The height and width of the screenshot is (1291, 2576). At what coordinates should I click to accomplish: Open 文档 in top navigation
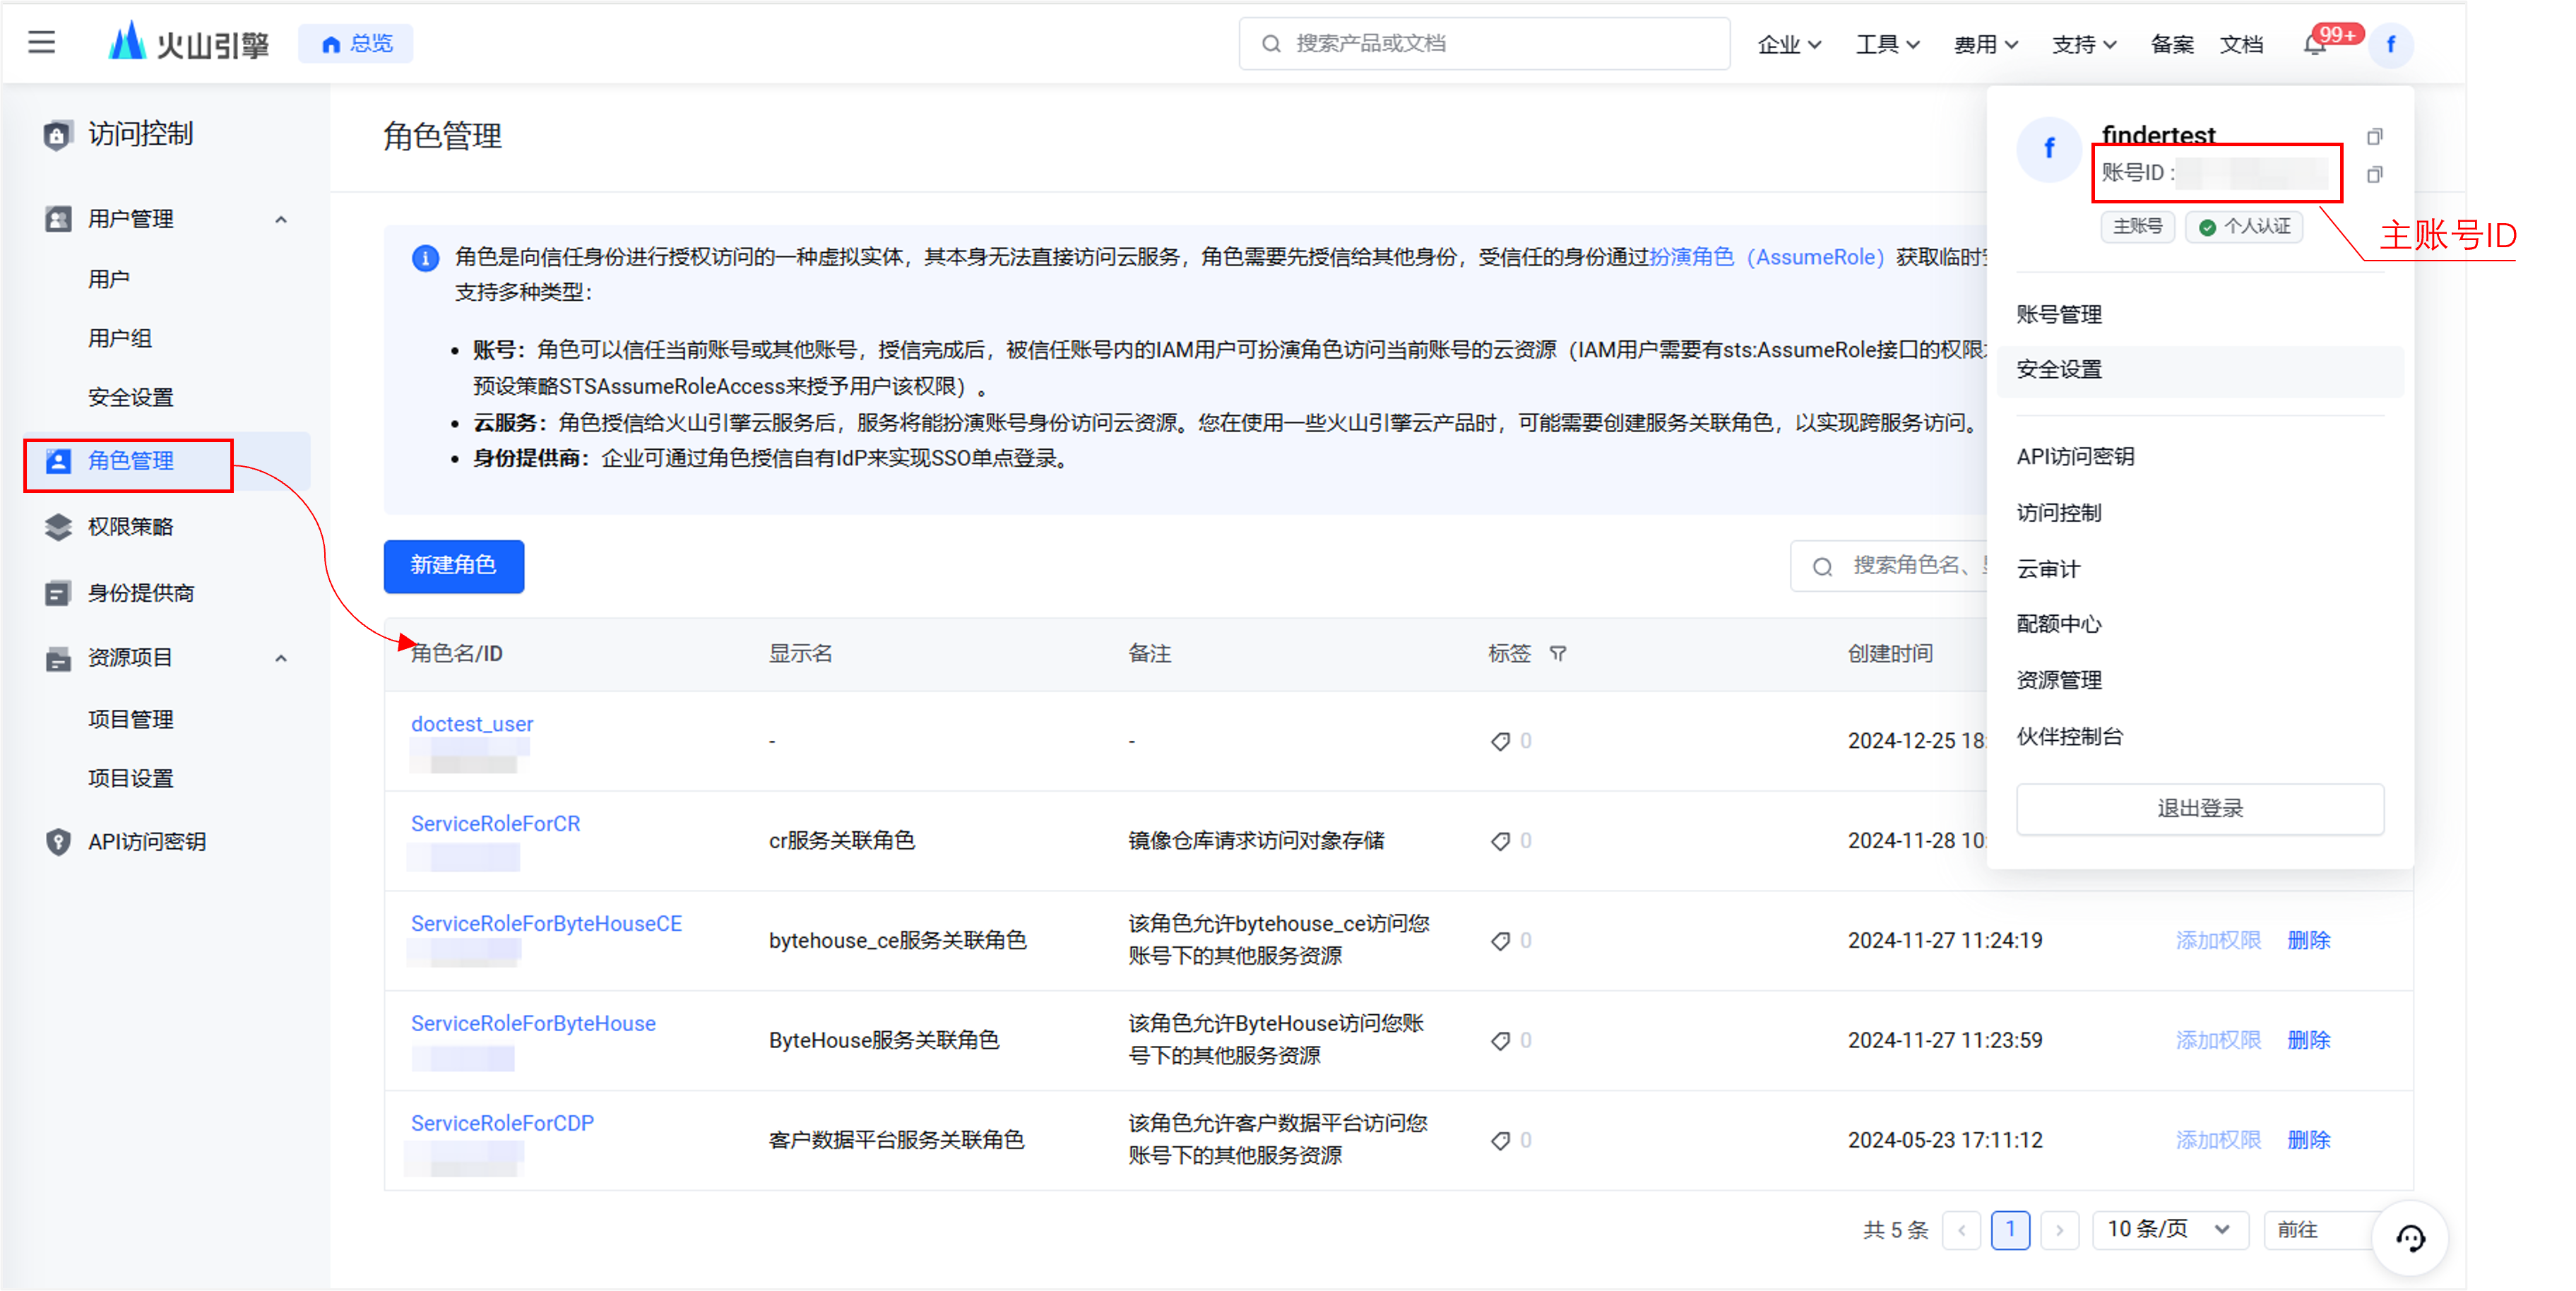coord(2241,44)
